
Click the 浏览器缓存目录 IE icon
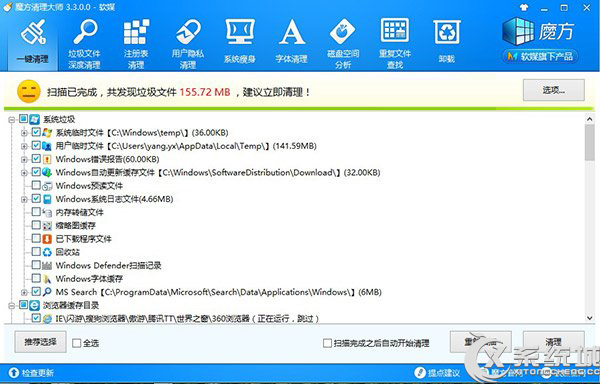click(35, 305)
